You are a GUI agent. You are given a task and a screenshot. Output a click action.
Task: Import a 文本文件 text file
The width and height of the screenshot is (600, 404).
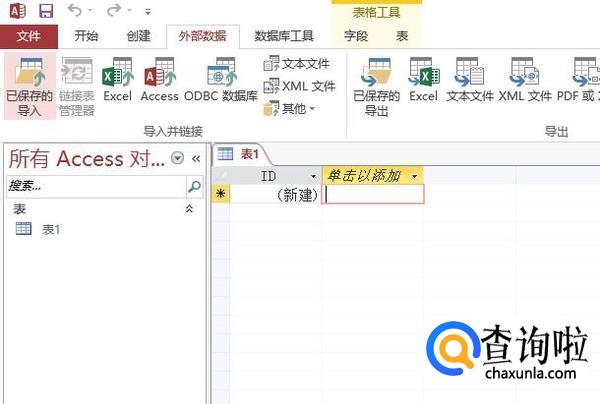pos(297,64)
